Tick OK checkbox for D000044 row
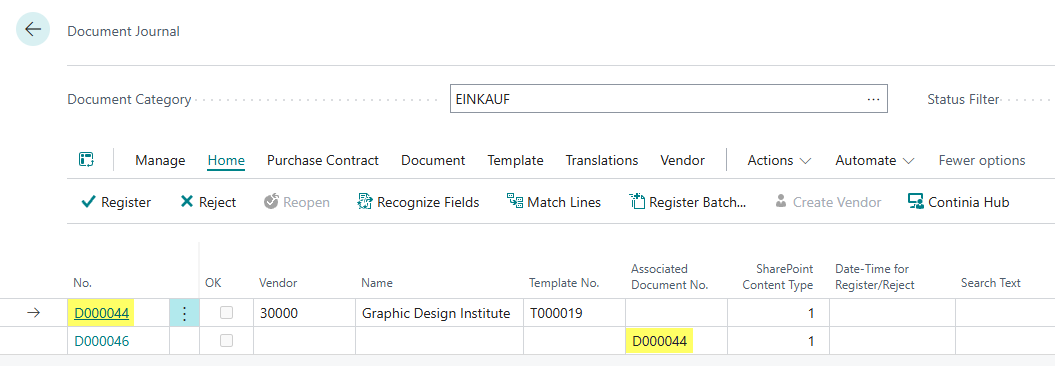The image size is (1055, 366). click(x=227, y=313)
